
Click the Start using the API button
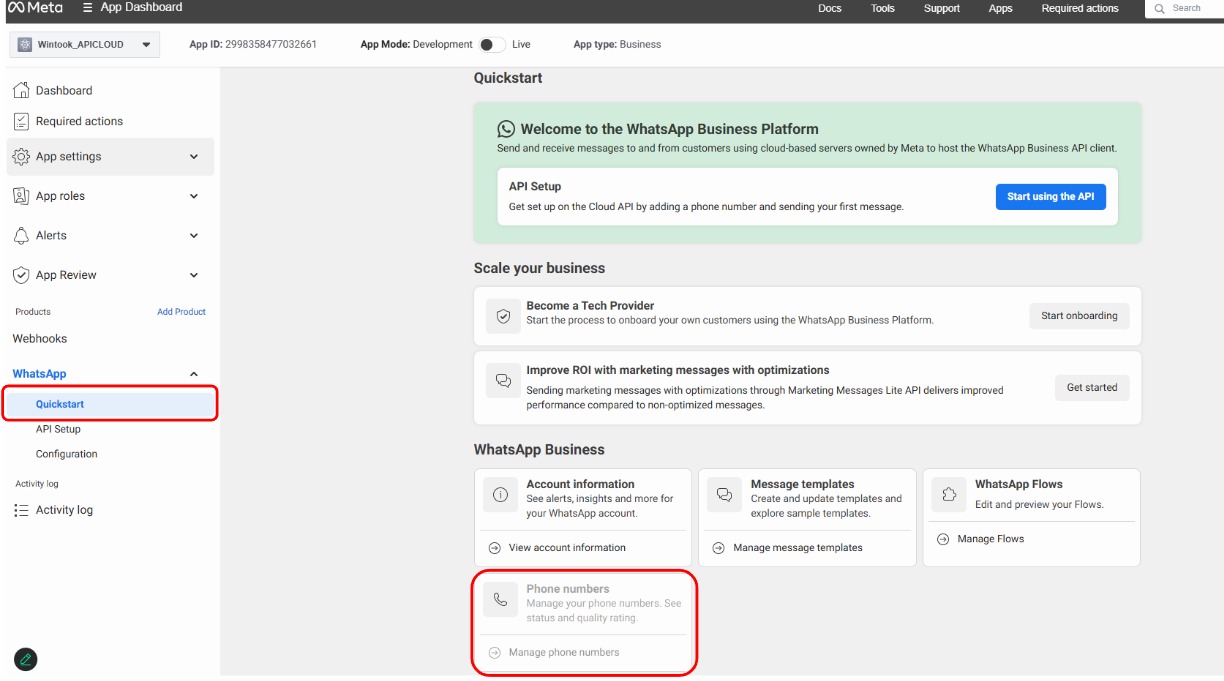[1050, 197]
